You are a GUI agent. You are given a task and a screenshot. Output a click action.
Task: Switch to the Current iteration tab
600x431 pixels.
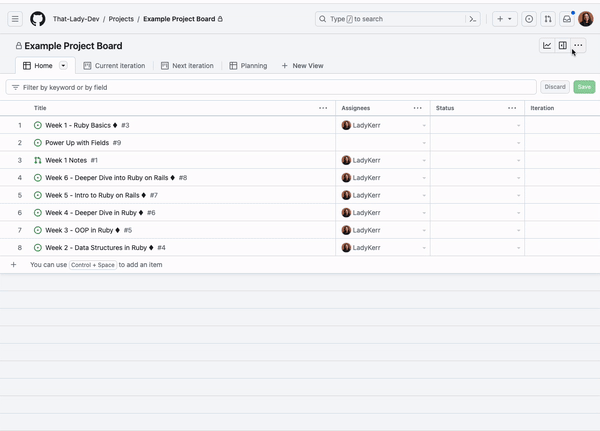coord(114,66)
